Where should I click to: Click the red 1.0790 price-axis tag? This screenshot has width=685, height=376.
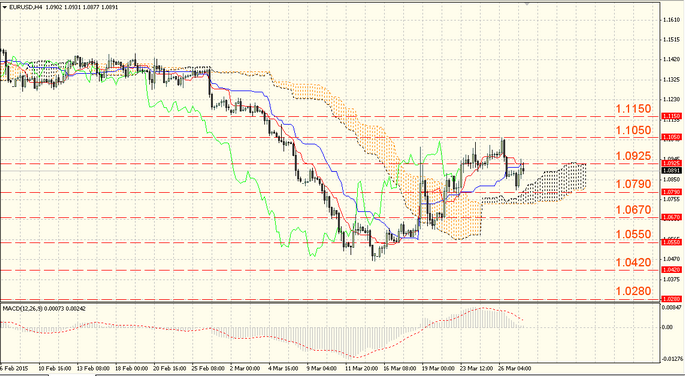tap(671, 192)
